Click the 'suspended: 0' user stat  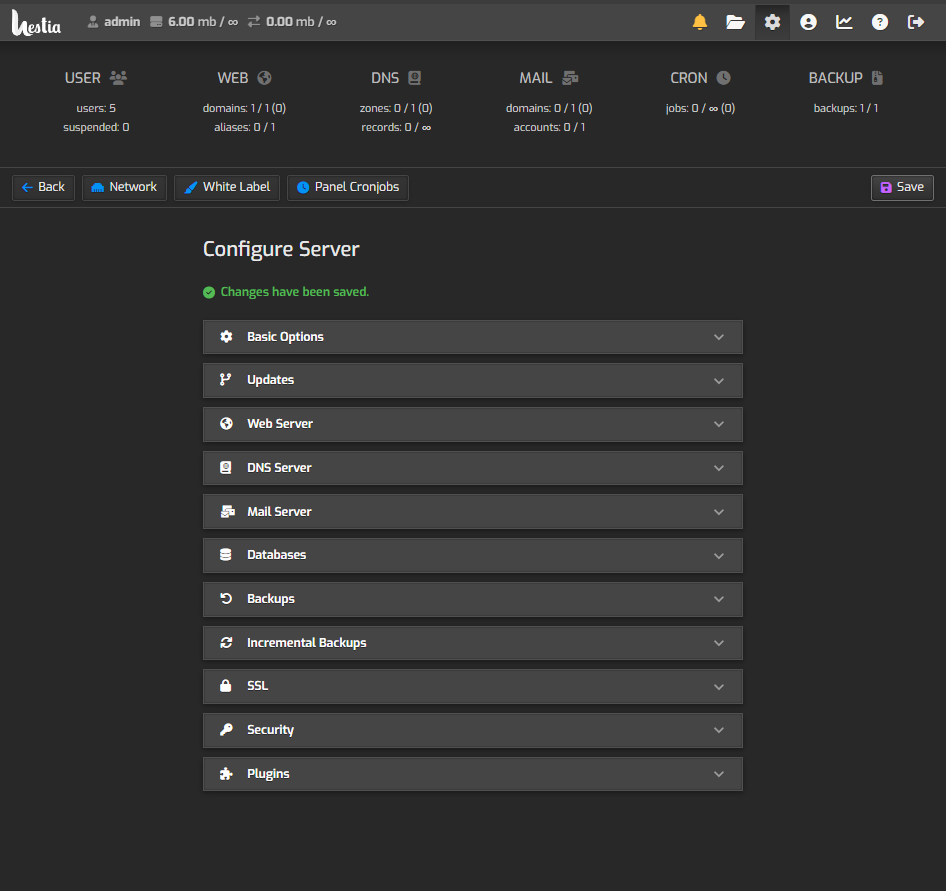coord(96,127)
